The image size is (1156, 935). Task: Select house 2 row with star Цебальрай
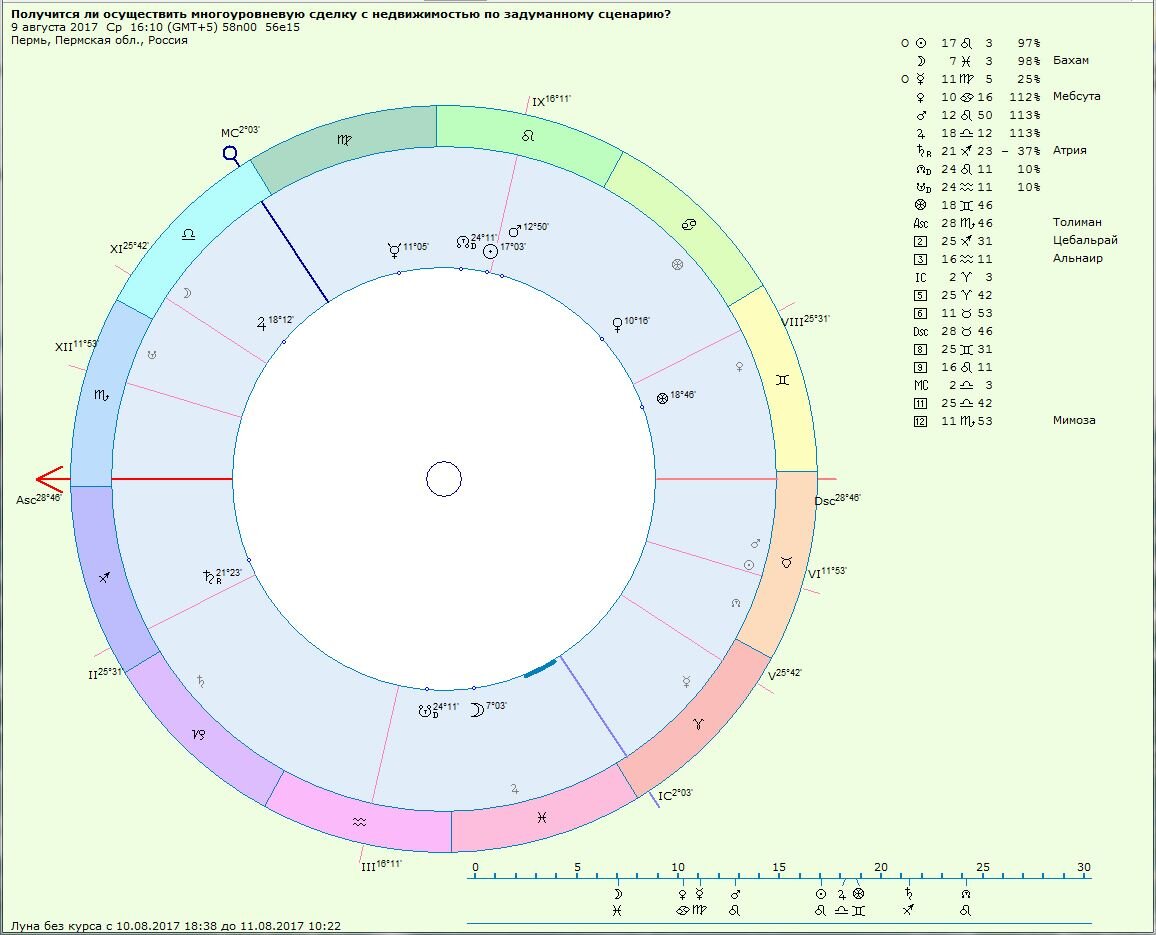1015,240
